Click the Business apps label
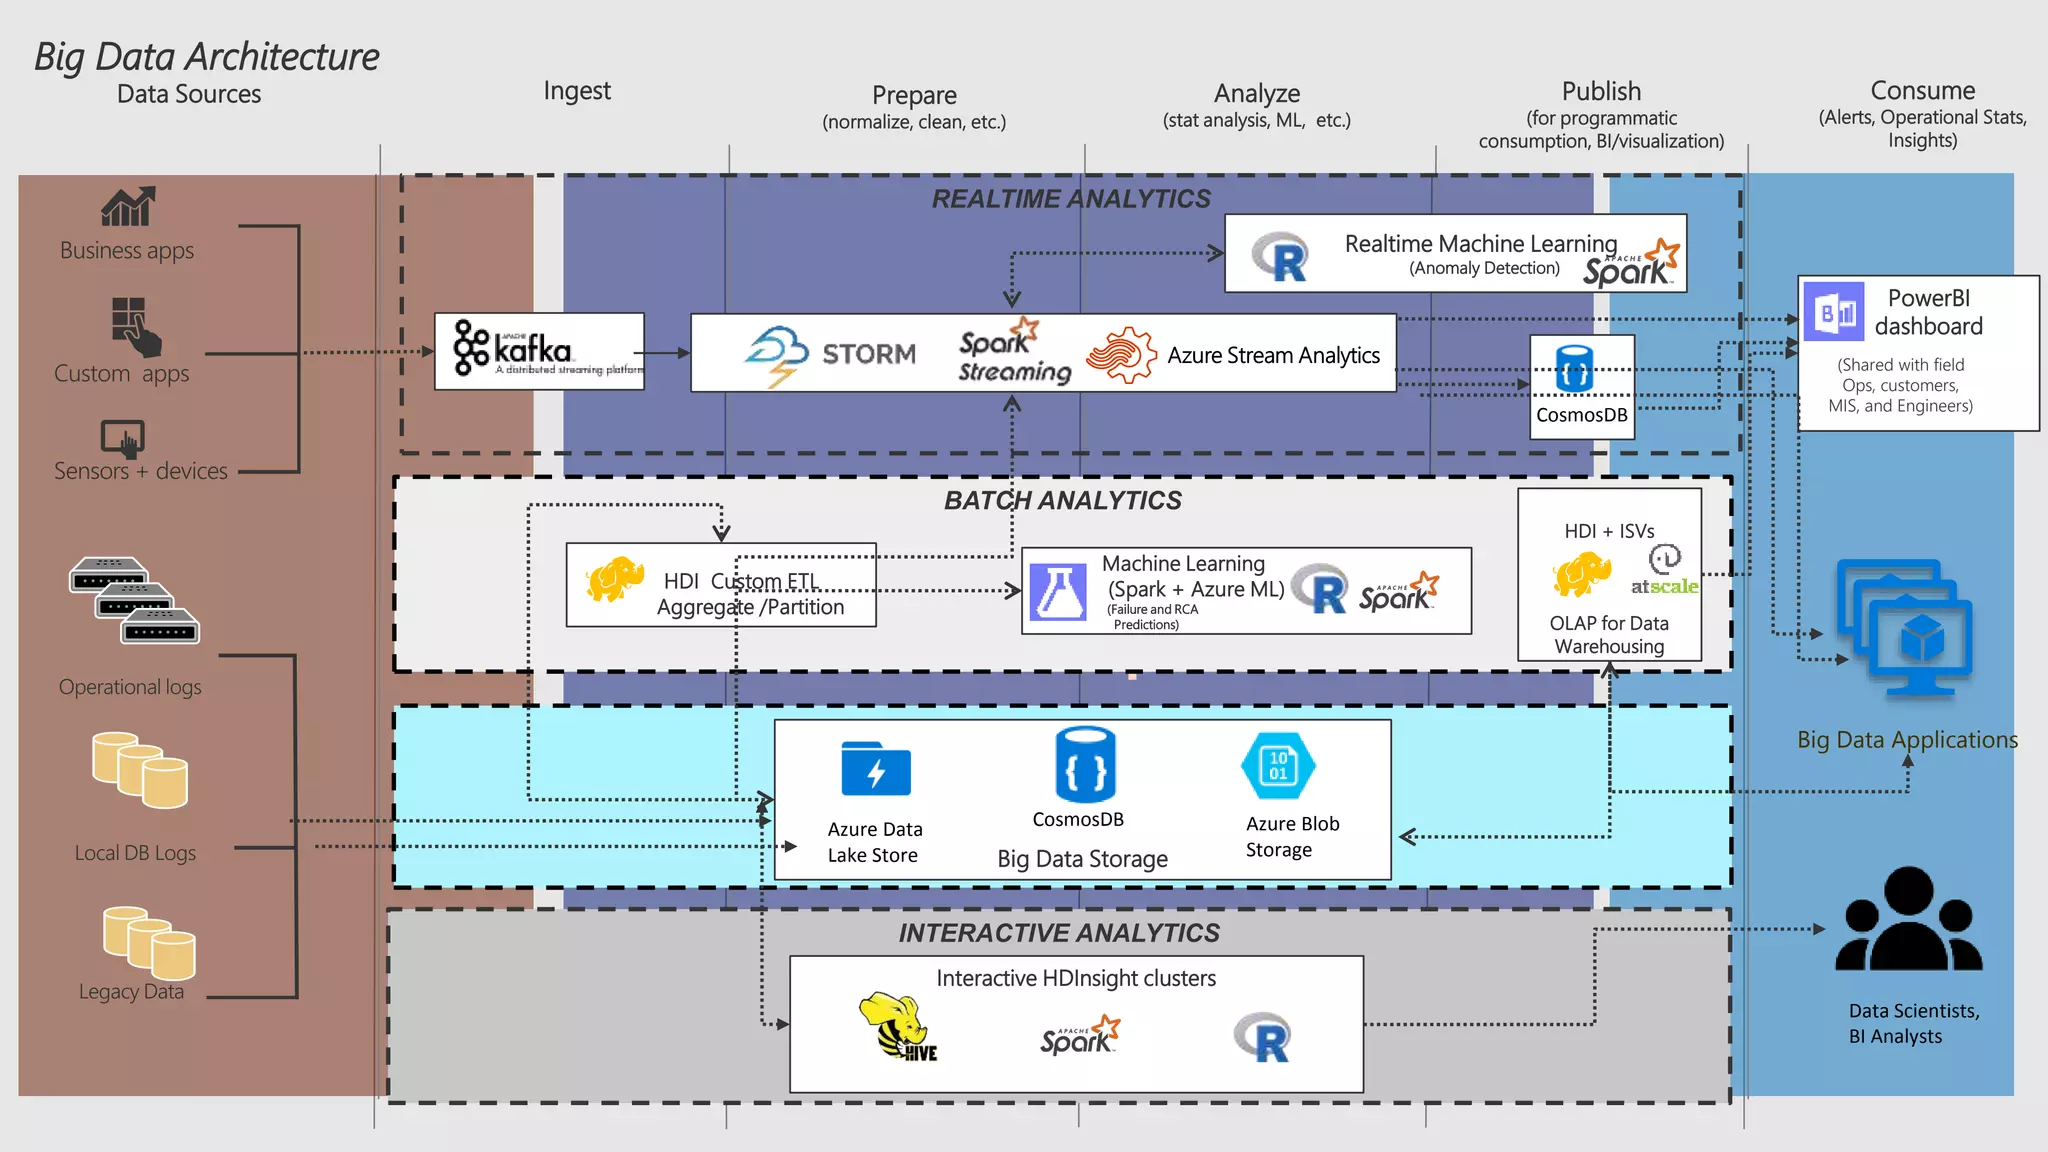2048x1152 pixels. (127, 250)
